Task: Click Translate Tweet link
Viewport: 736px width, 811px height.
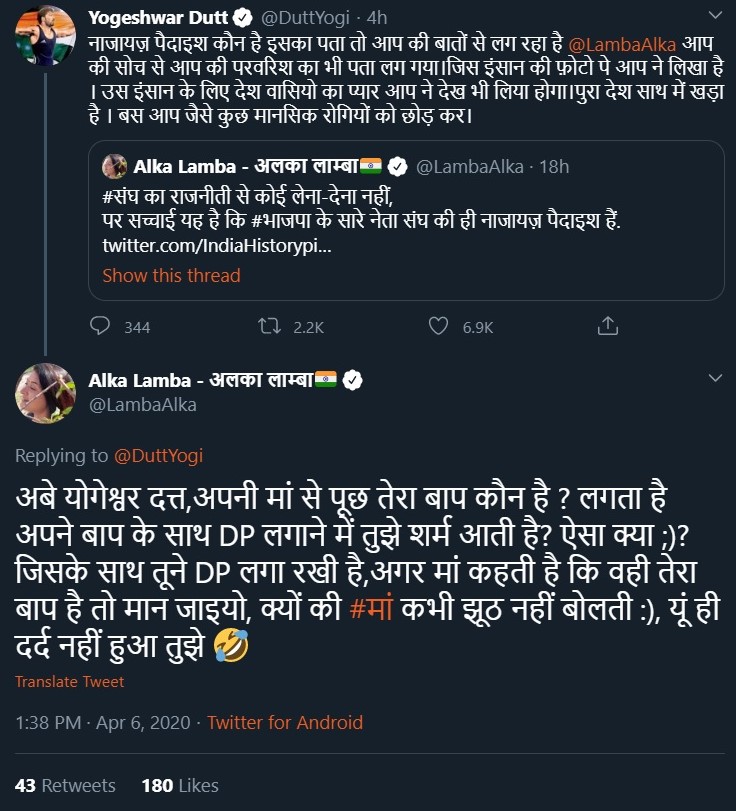Action: (70, 682)
